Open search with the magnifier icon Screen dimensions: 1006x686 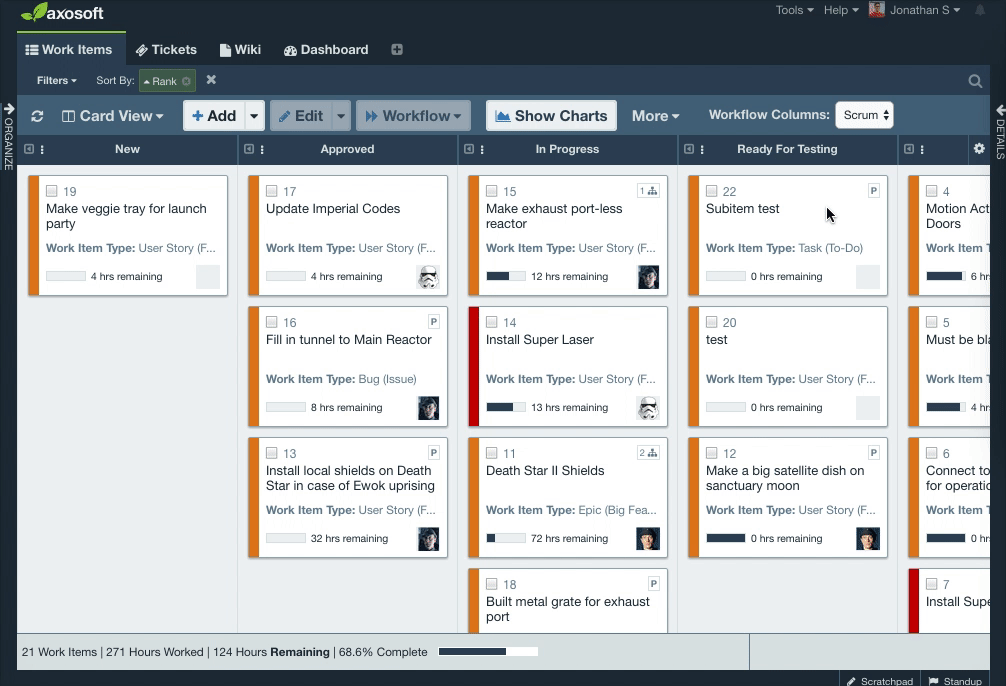point(975,81)
